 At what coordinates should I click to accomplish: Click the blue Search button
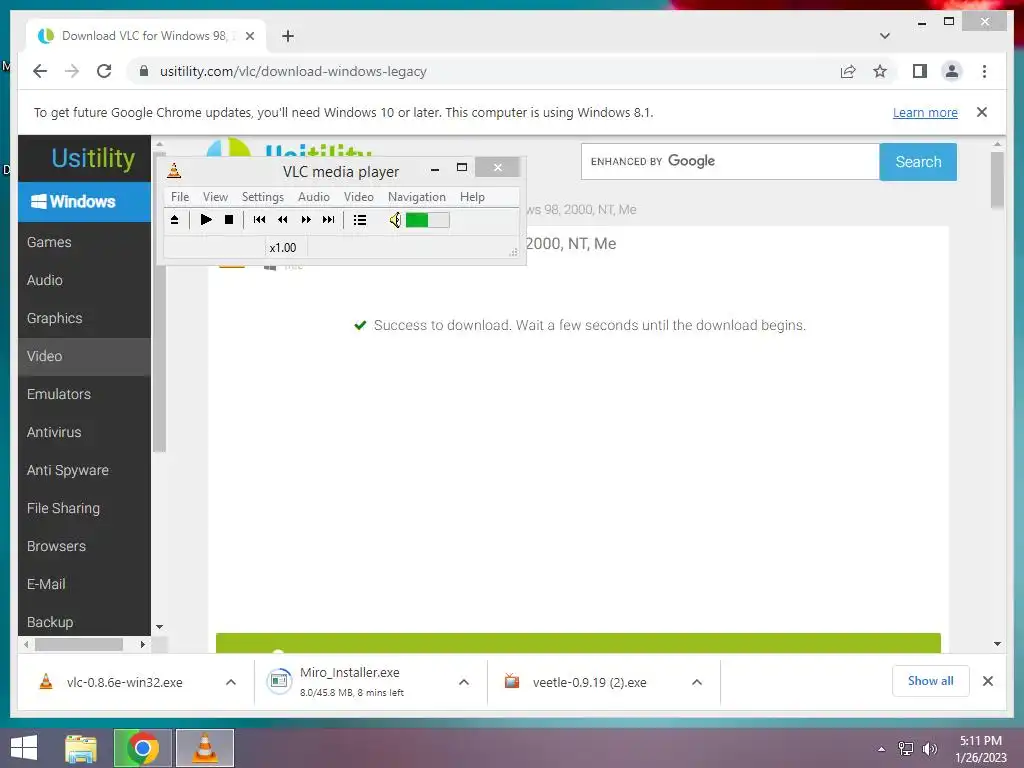(918, 161)
